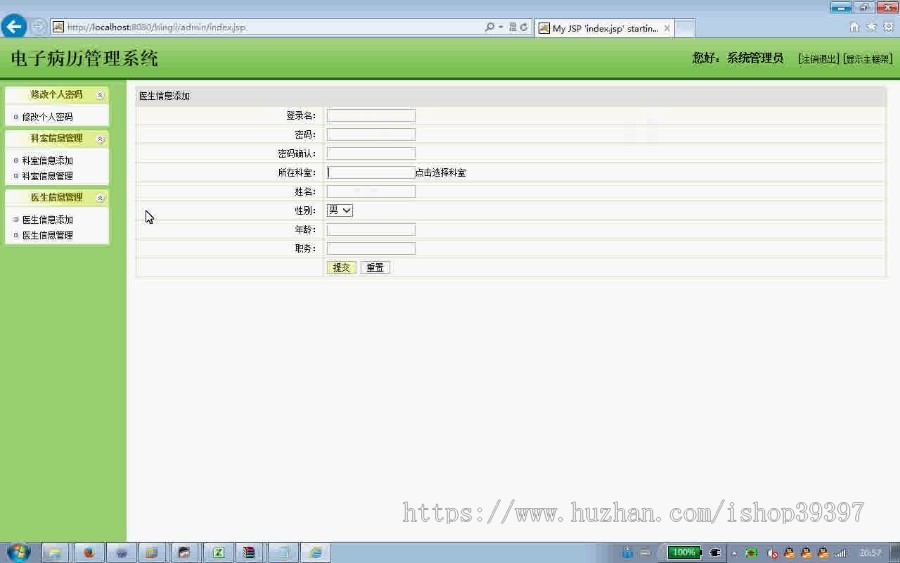The height and width of the screenshot is (563, 900).
Task: Click the 显示主框架 link
Action: tap(868, 59)
